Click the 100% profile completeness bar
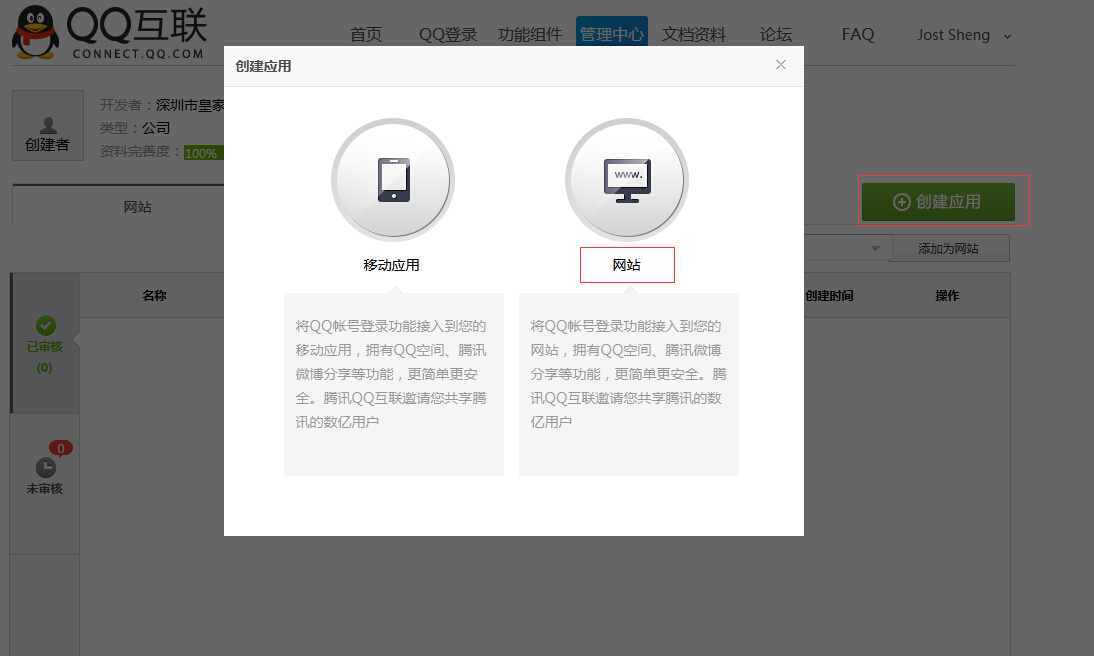Viewport: 1094px width, 656px height. (203, 153)
